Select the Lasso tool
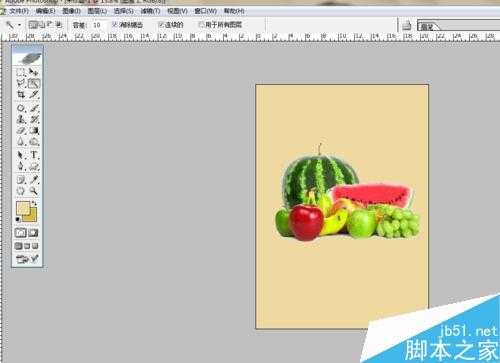Image resolution: width=500 pixels, height=363 pixels. [x=21, y=83]
